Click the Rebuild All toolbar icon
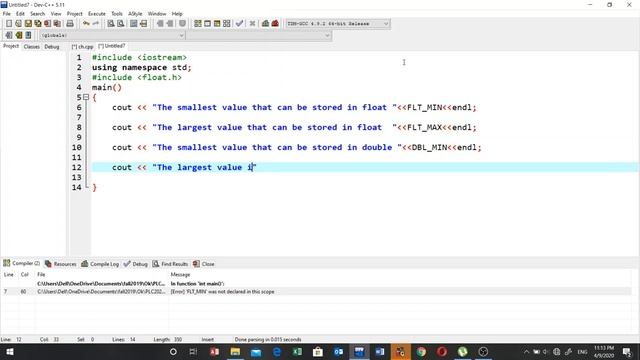Viewport: 640px width, 360px height. (x=227, y=24)
